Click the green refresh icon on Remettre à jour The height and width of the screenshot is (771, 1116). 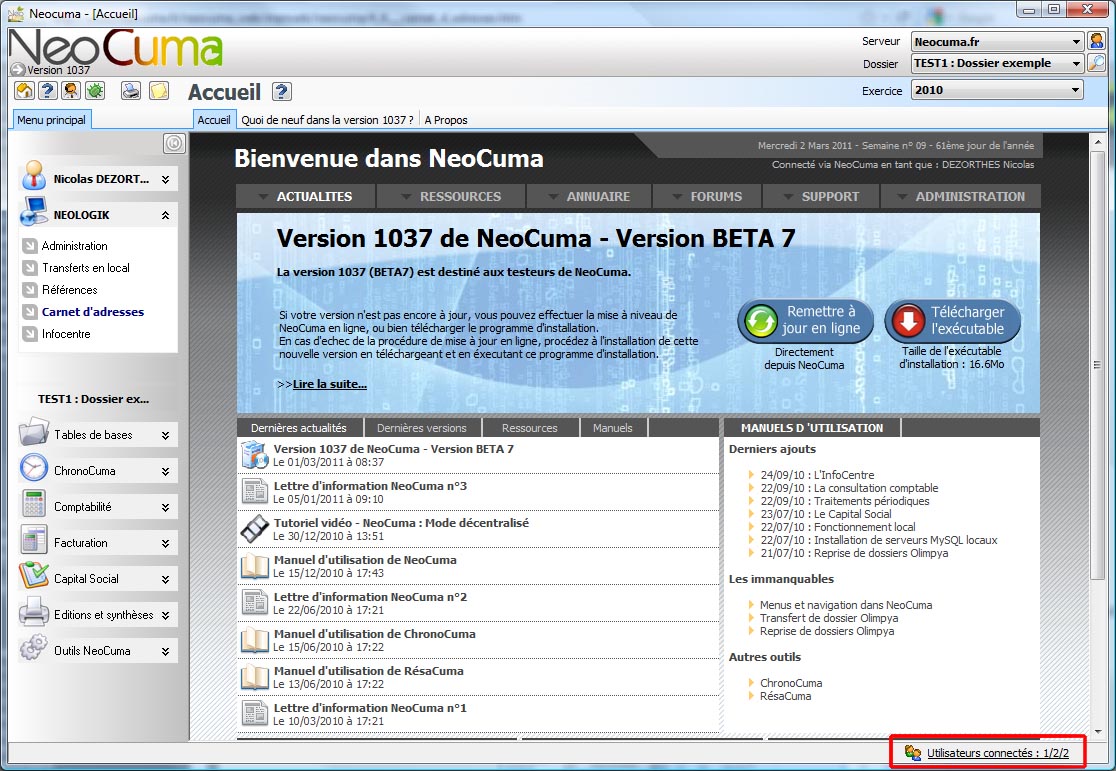pyautogui.click(x=761, y=321)
